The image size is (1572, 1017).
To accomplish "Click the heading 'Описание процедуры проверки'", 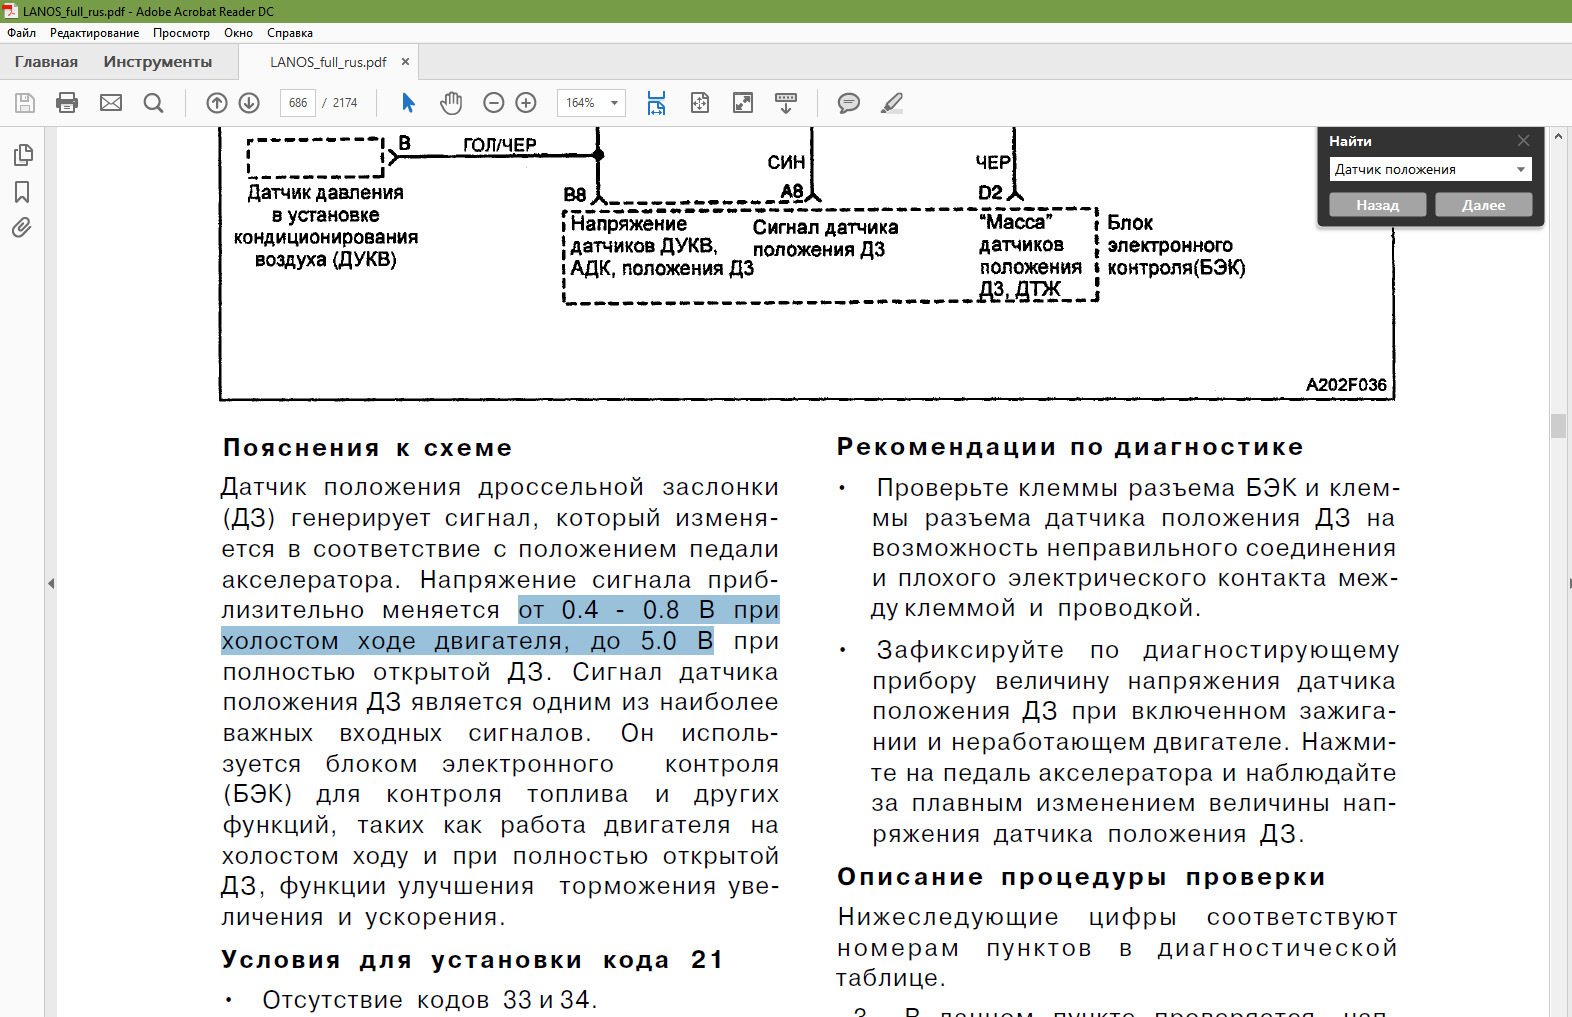I will pos(1082,877).
